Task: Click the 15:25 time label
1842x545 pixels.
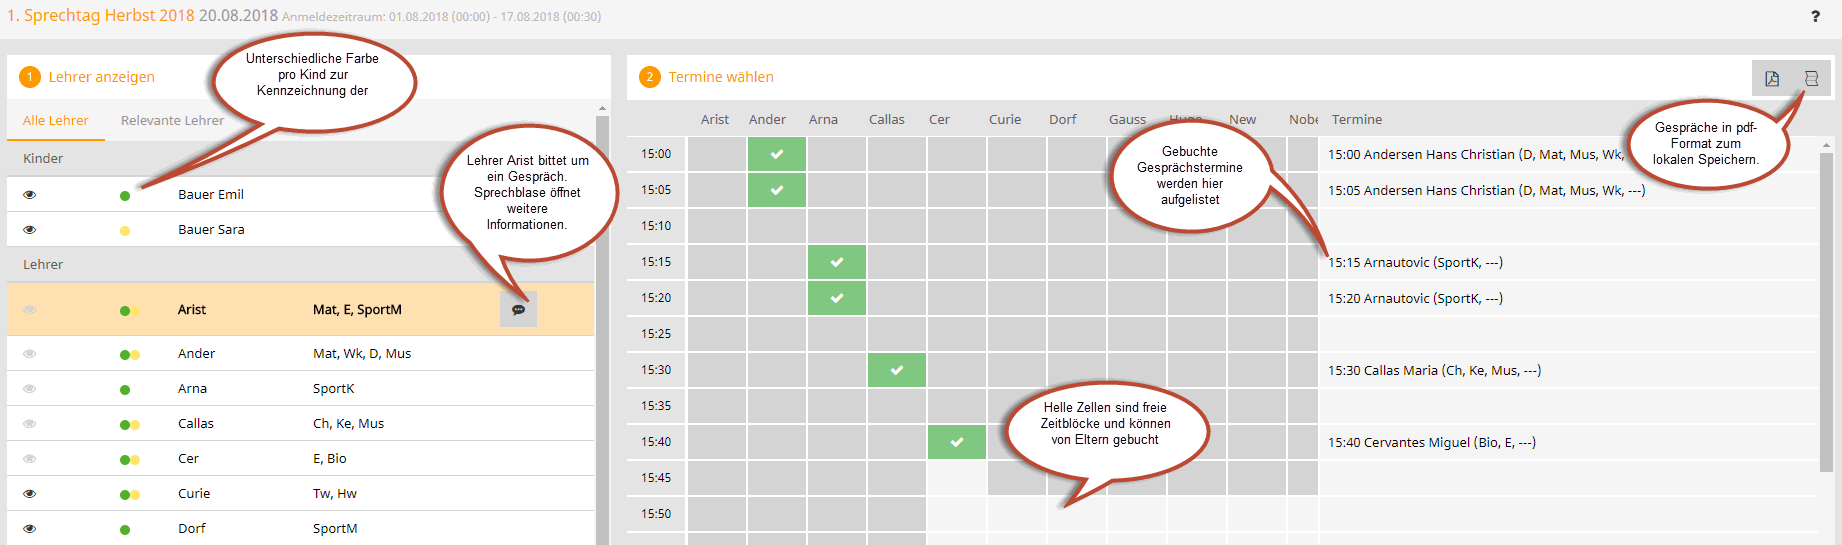Action: coord(656,334)
